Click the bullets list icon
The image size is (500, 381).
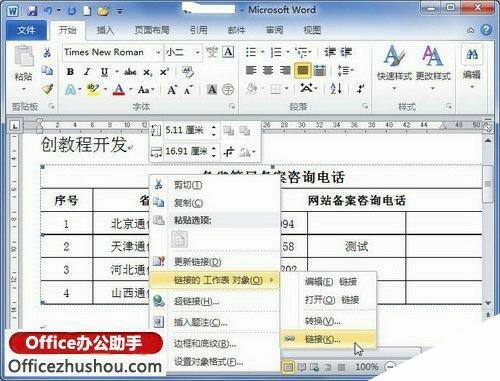[x=251, y=52]
